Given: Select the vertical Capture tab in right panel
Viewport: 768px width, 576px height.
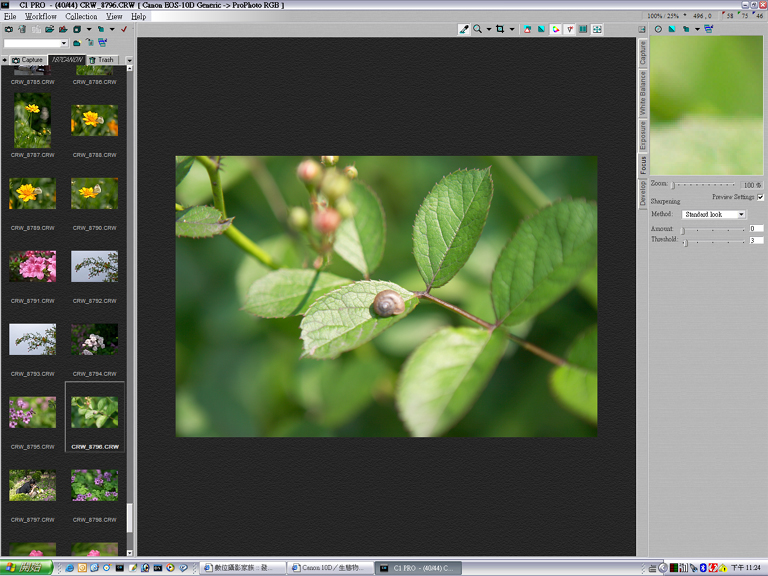Looking at the screenshot, I should (643, 53).
